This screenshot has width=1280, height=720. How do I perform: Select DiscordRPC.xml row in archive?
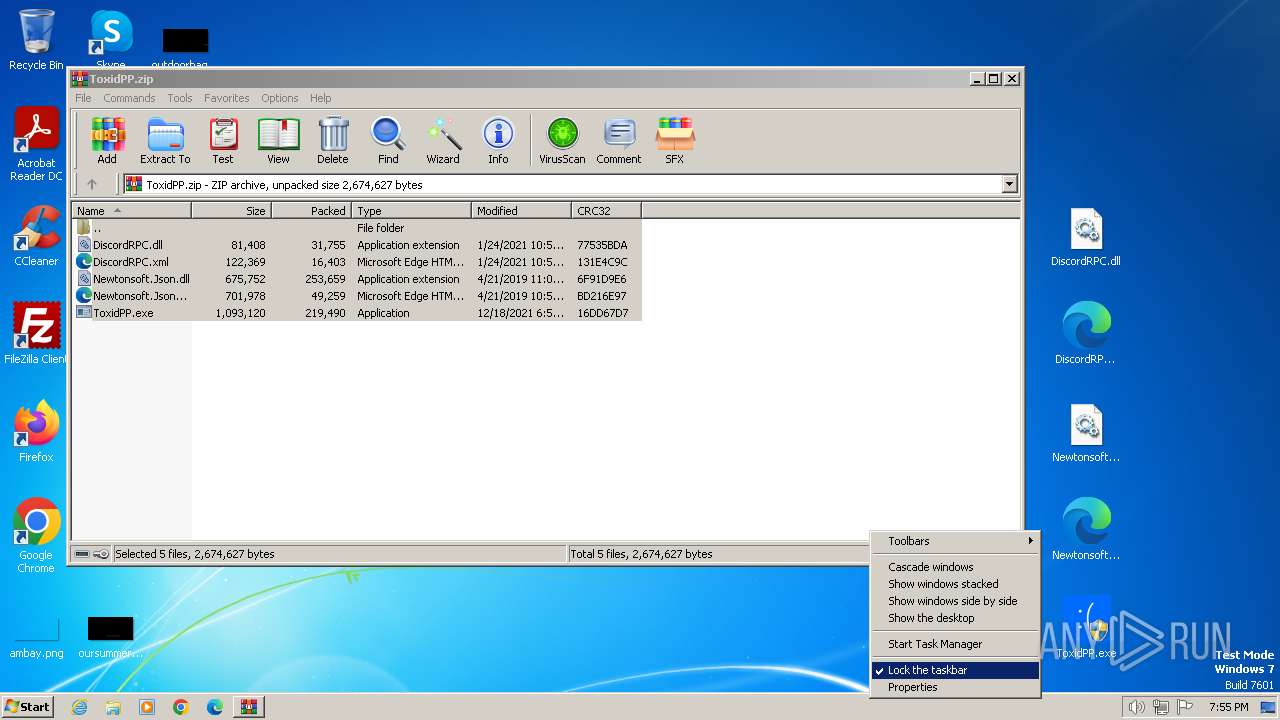(356, 262)
